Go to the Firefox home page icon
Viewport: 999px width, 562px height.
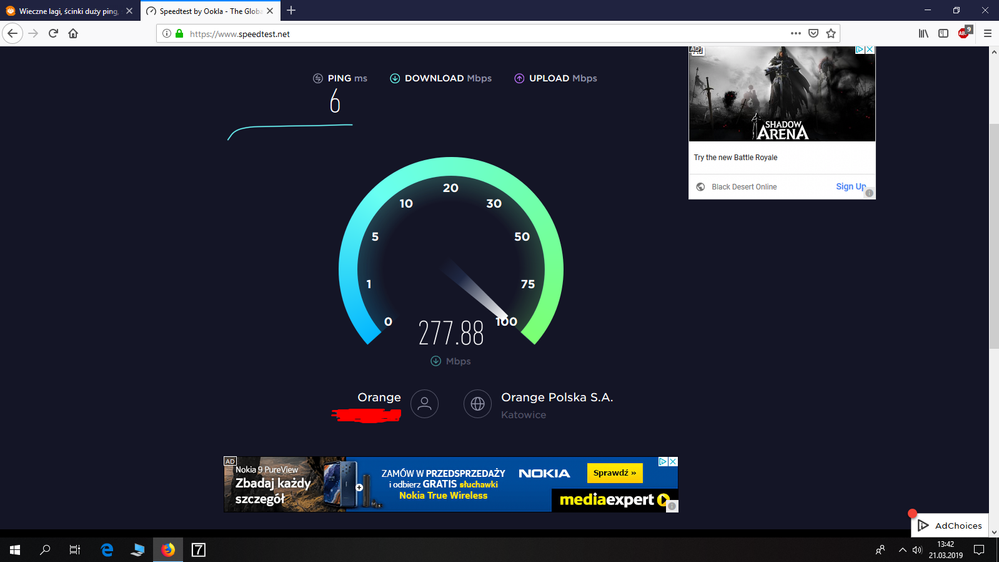[x=73, y=33]
